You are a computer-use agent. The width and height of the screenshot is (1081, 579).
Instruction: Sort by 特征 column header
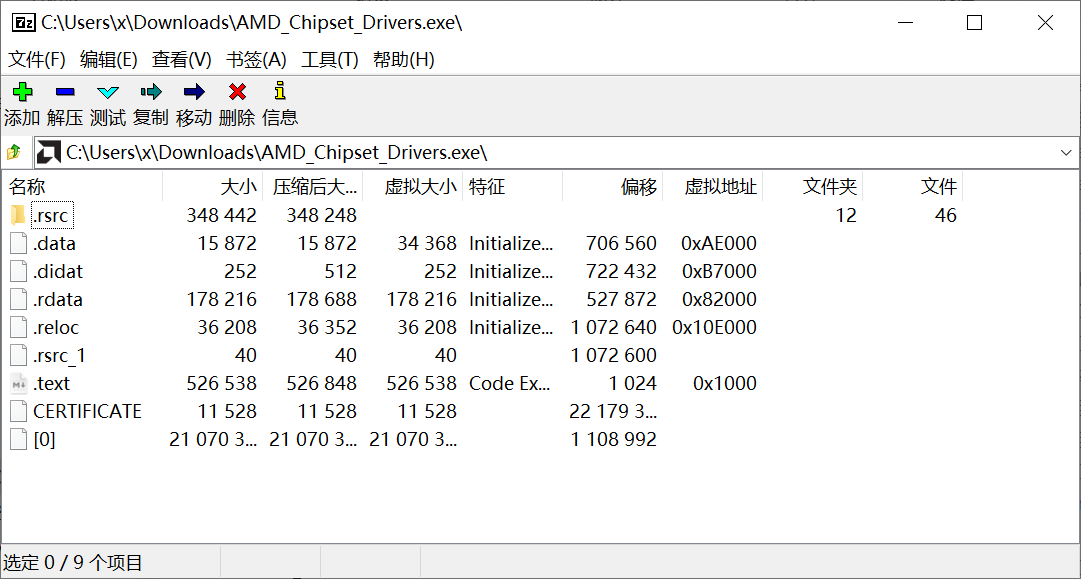tap(512, 186)
